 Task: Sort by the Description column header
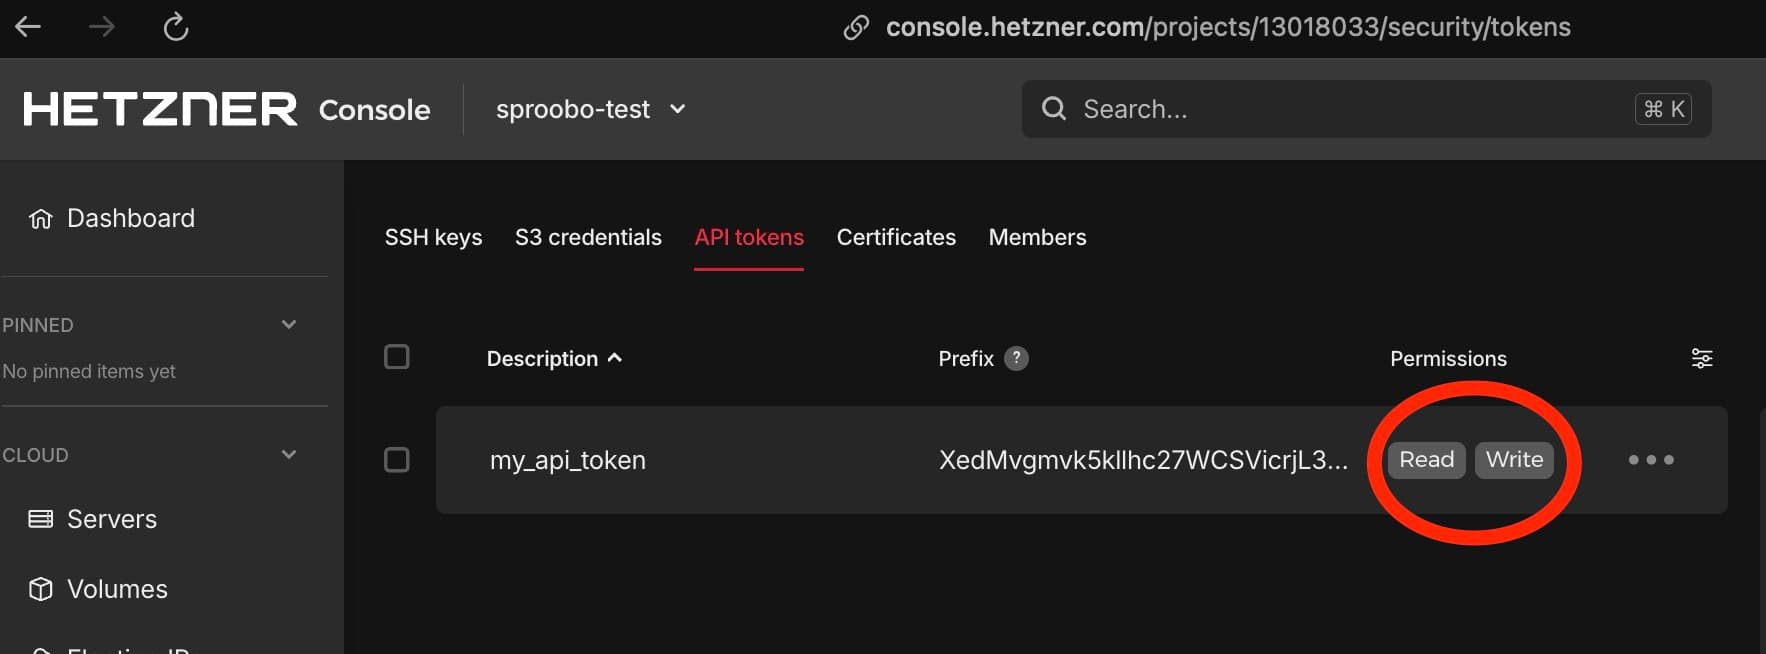(542, 358)
